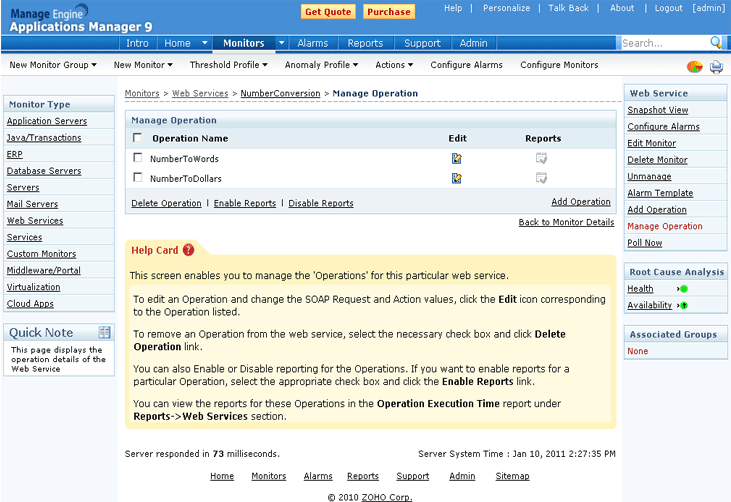Click the Web Services breadcrumb link
Viewport: 731px width, 502px height.
click(200, 93)
